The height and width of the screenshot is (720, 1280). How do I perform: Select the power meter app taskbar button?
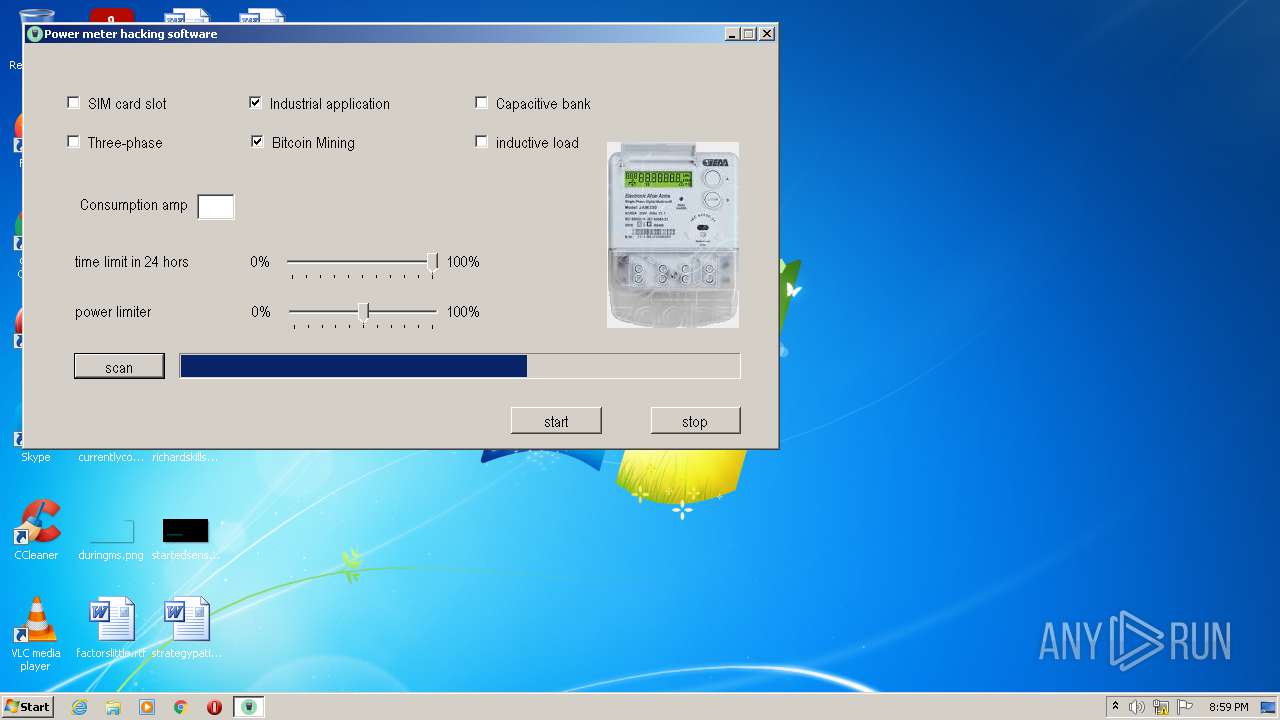(x=249, y=707)
